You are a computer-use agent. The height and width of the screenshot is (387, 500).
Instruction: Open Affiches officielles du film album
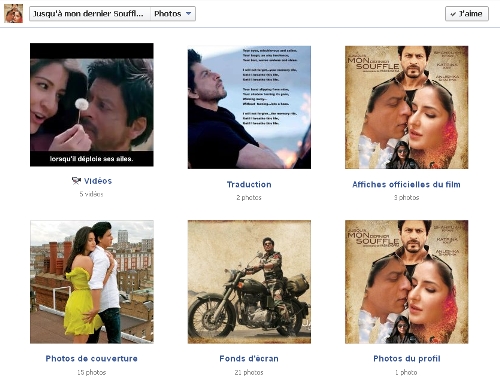[x=406, y=184]
